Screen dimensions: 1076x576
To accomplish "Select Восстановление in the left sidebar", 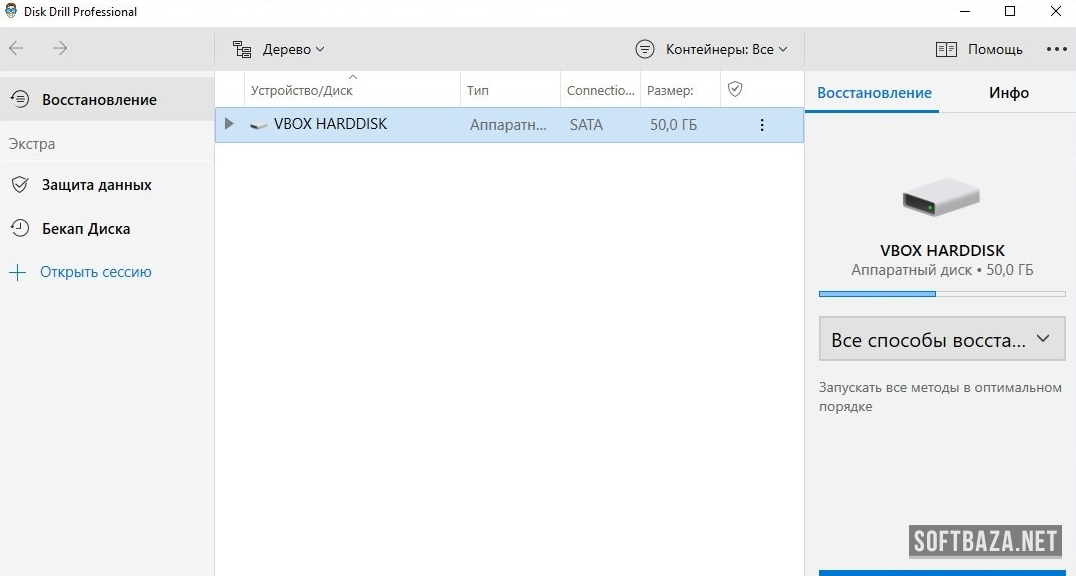I will 99,100.
